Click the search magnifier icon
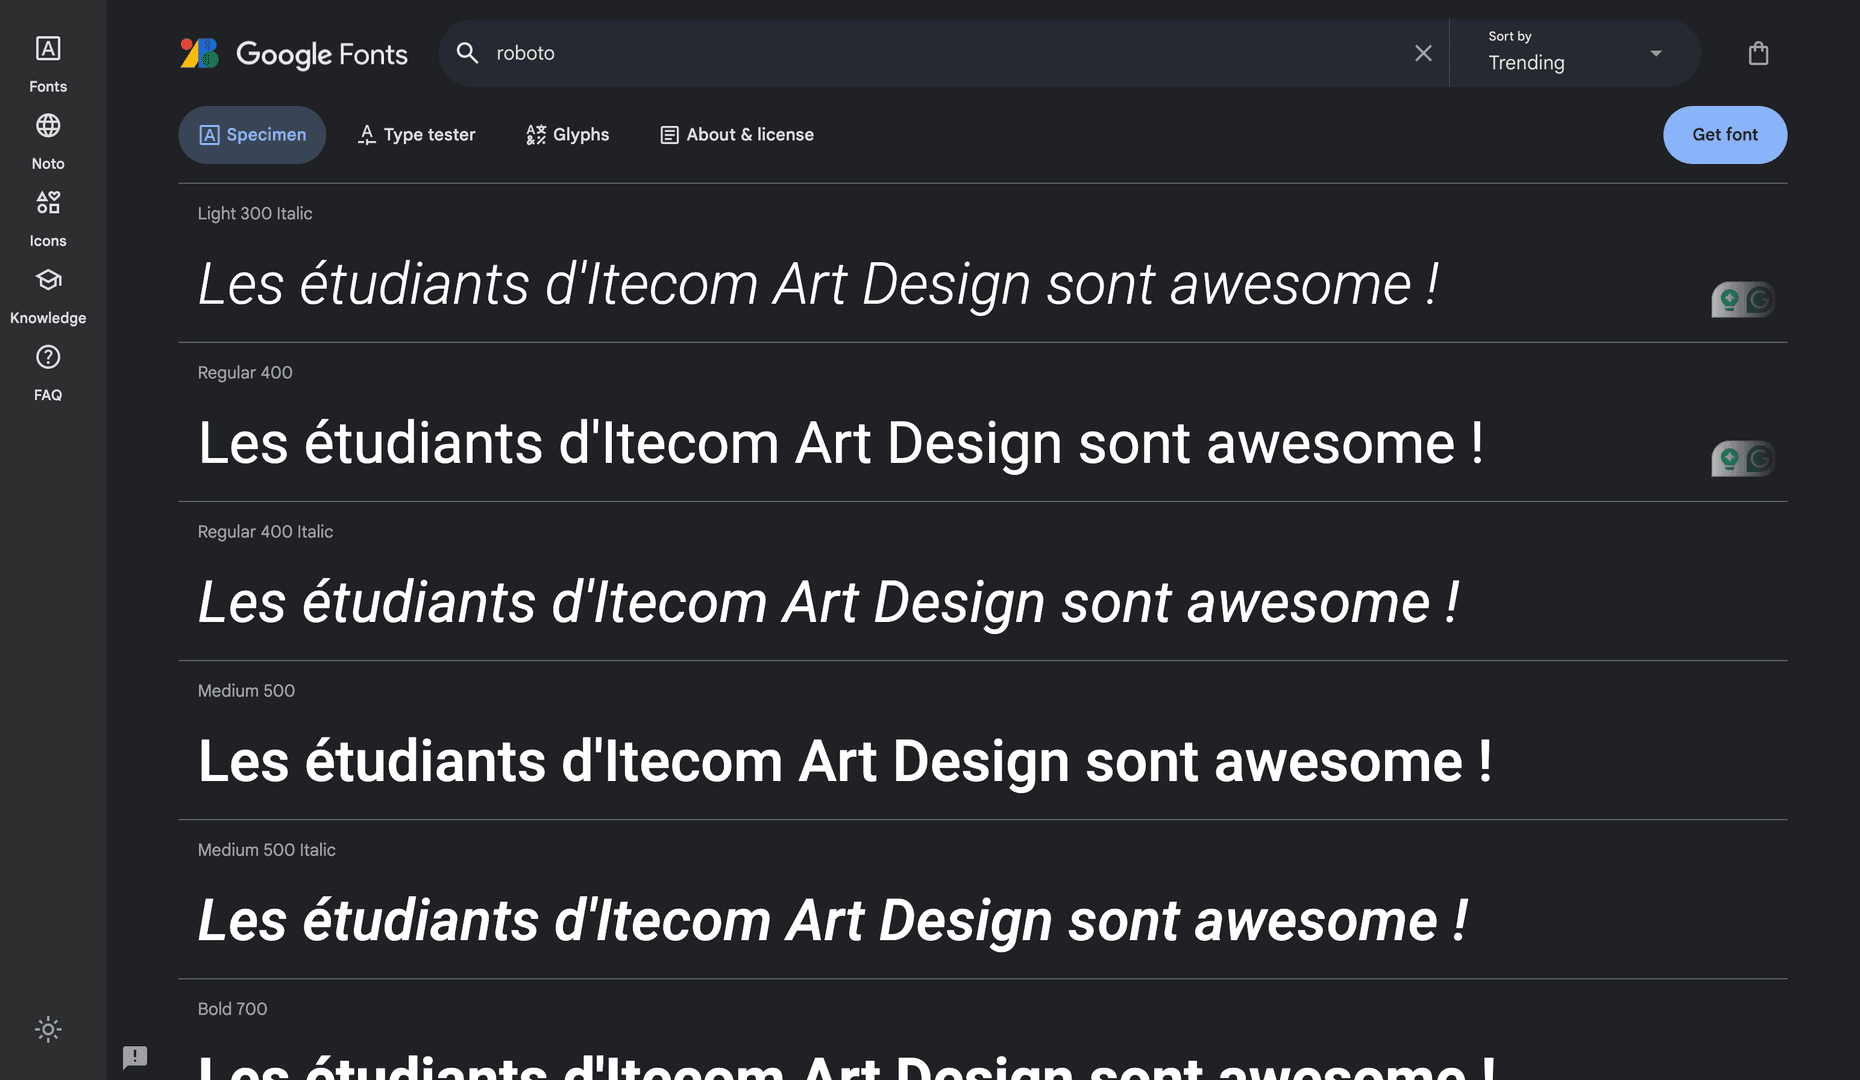 (x=467, y=53)
